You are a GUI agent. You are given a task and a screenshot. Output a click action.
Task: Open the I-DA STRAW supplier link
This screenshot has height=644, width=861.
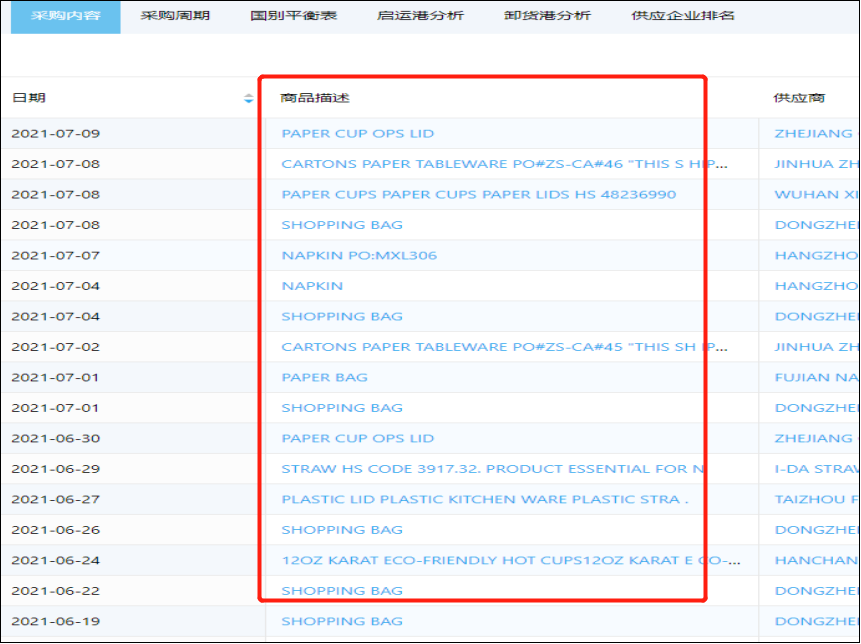tap(817, 469)
